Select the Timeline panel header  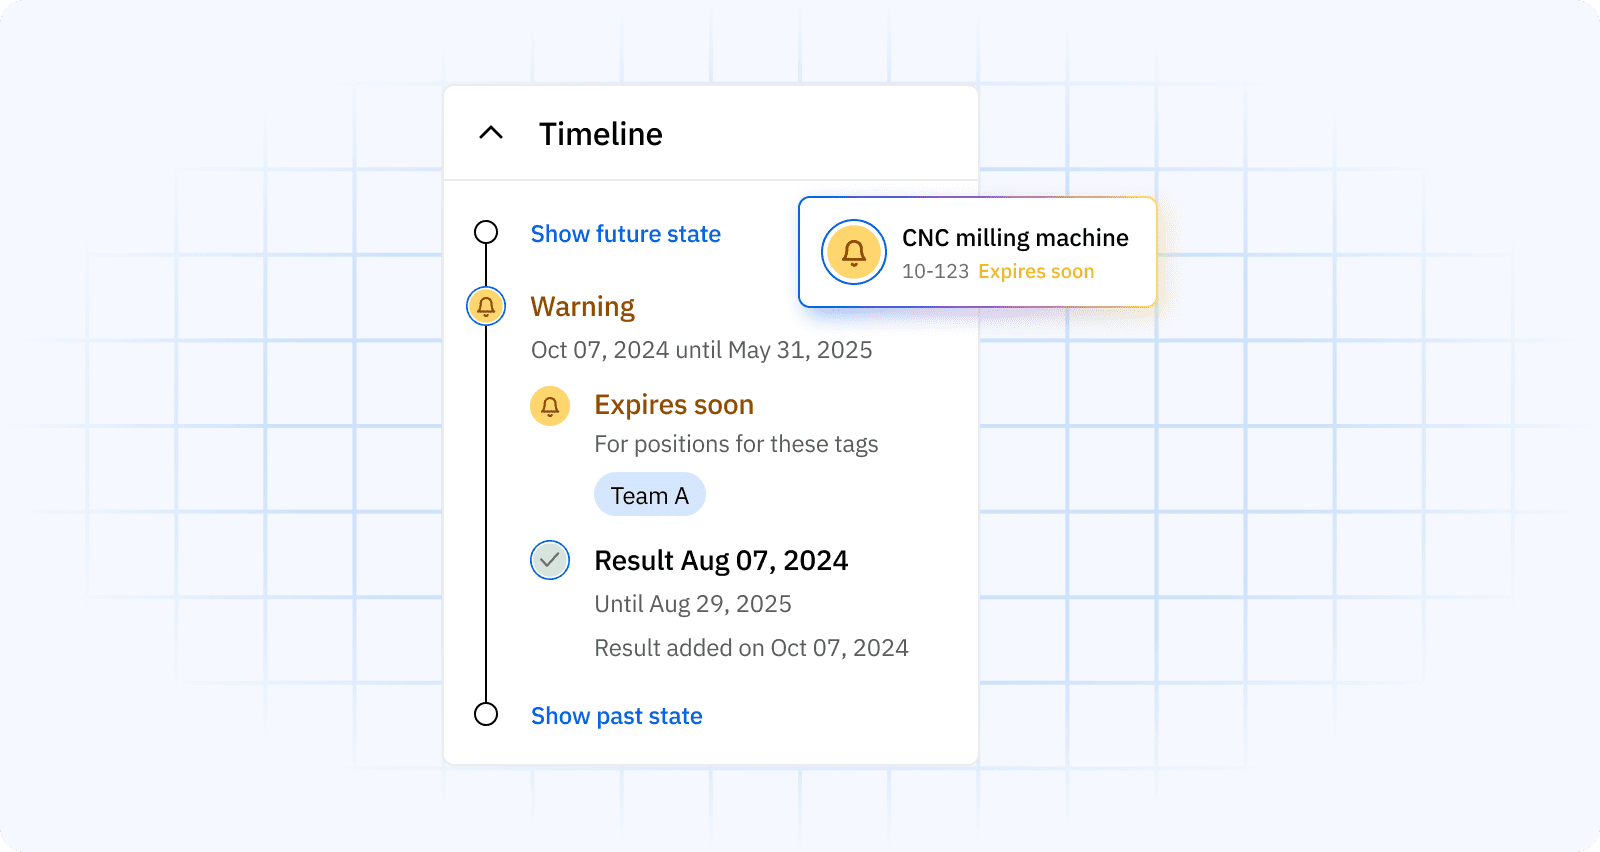[600, 133]
